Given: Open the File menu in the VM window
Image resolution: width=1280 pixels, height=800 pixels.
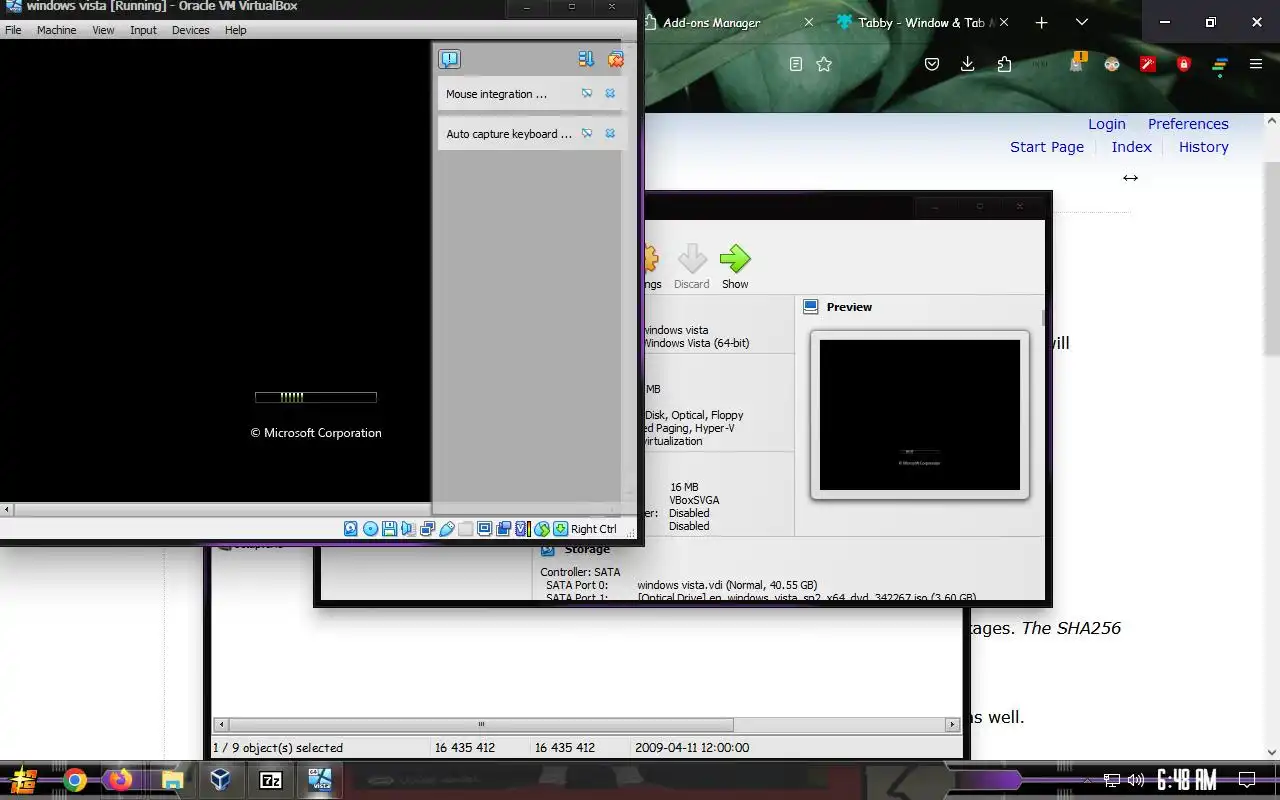Looking at the screenshot, I should 13,30.
